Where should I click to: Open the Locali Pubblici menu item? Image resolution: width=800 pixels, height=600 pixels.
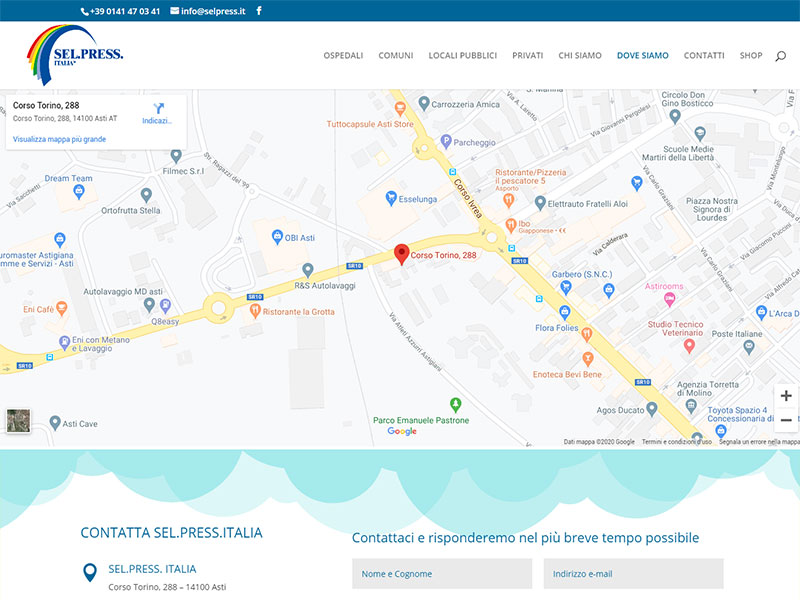tap(463, 56)
